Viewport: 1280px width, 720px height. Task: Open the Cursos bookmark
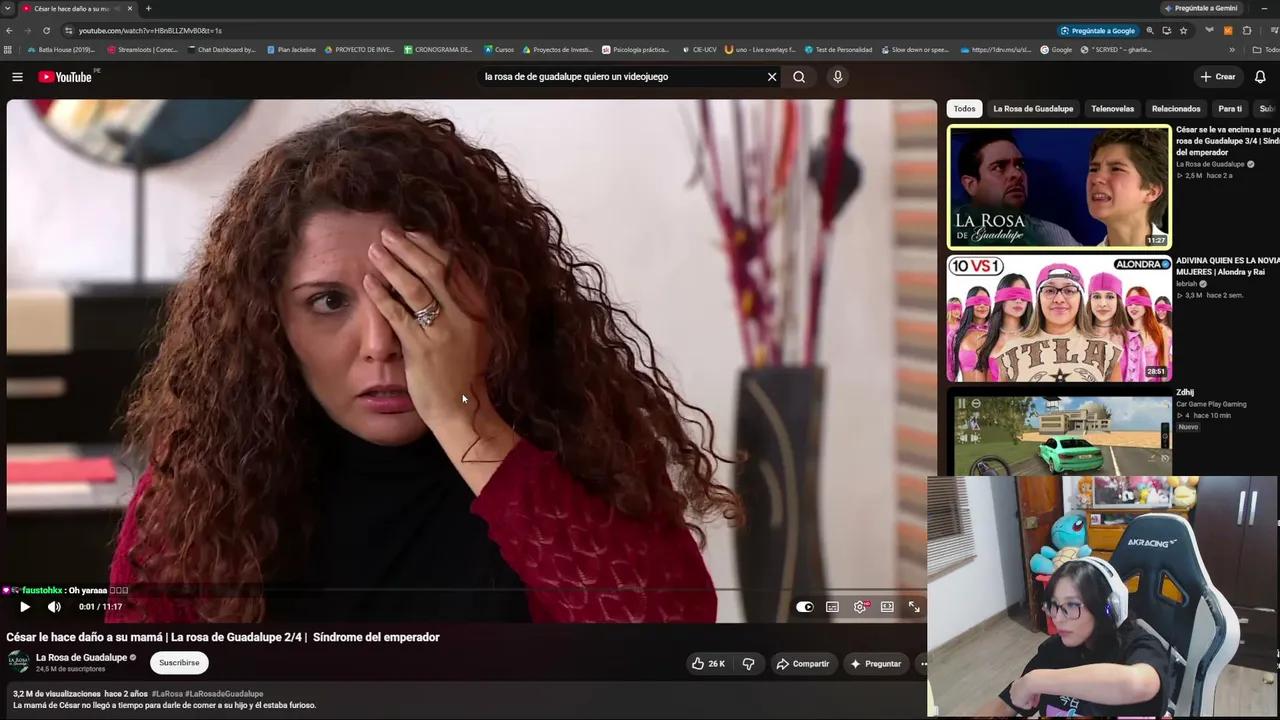tap(499, 50)
